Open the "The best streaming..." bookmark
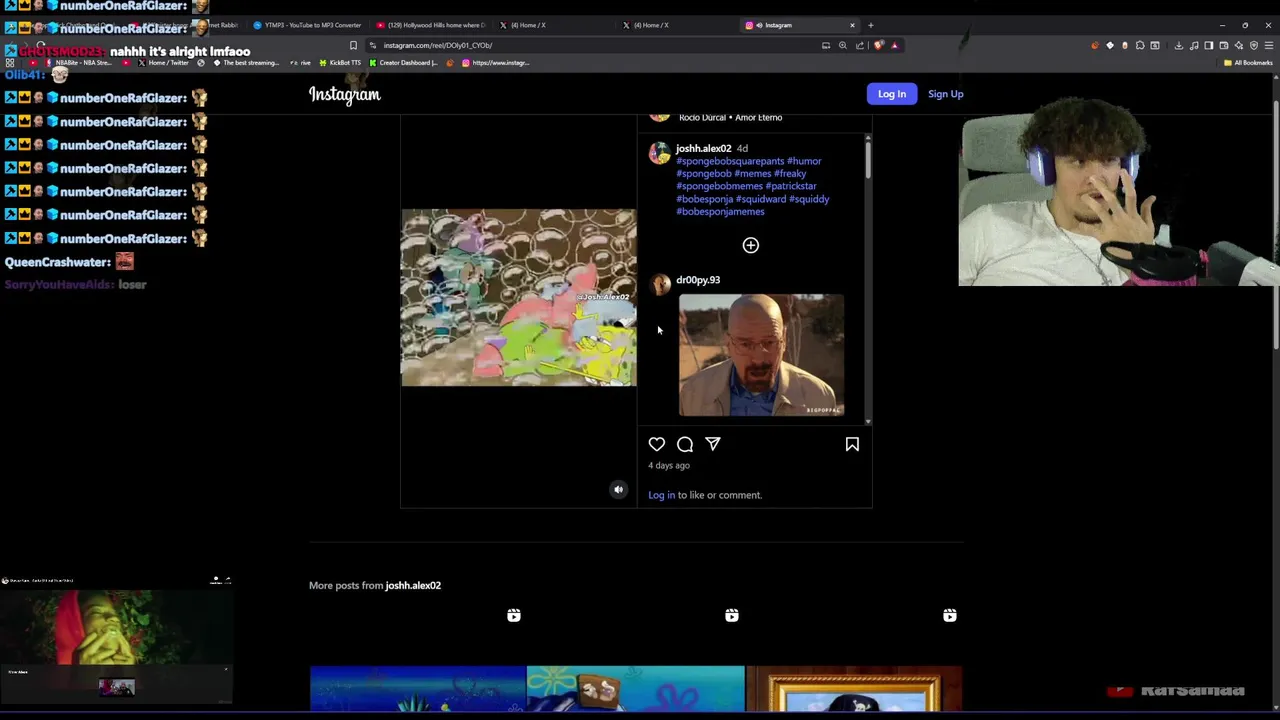This screenshot has width=1280, height=720. coord(246,63)
